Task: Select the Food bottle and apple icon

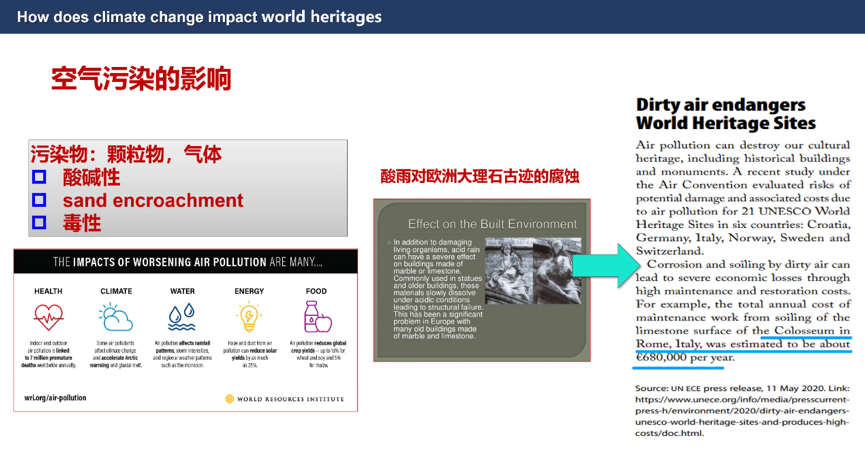Action: coord(316,318)
